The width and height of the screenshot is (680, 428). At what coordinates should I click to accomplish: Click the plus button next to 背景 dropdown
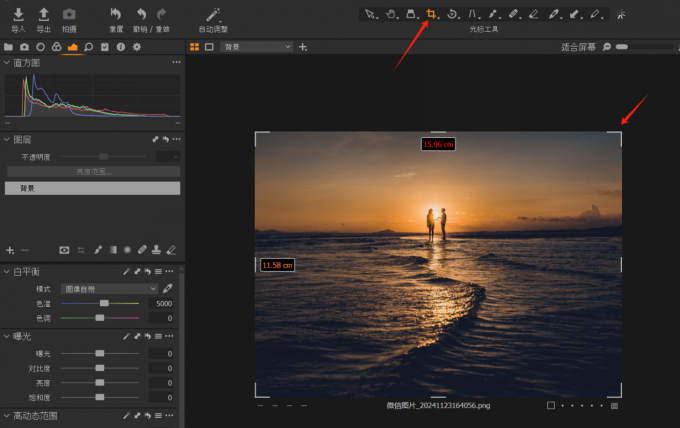(303, 47)
